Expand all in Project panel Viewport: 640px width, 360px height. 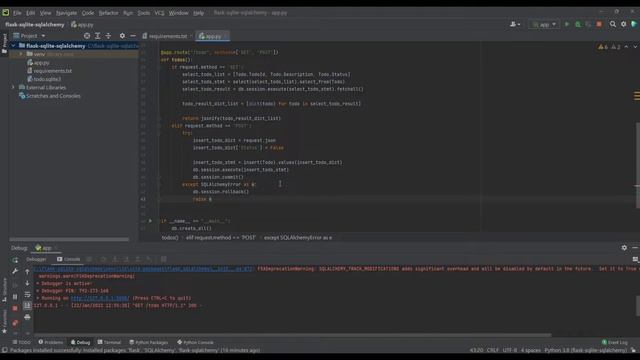tap(98, 36)
